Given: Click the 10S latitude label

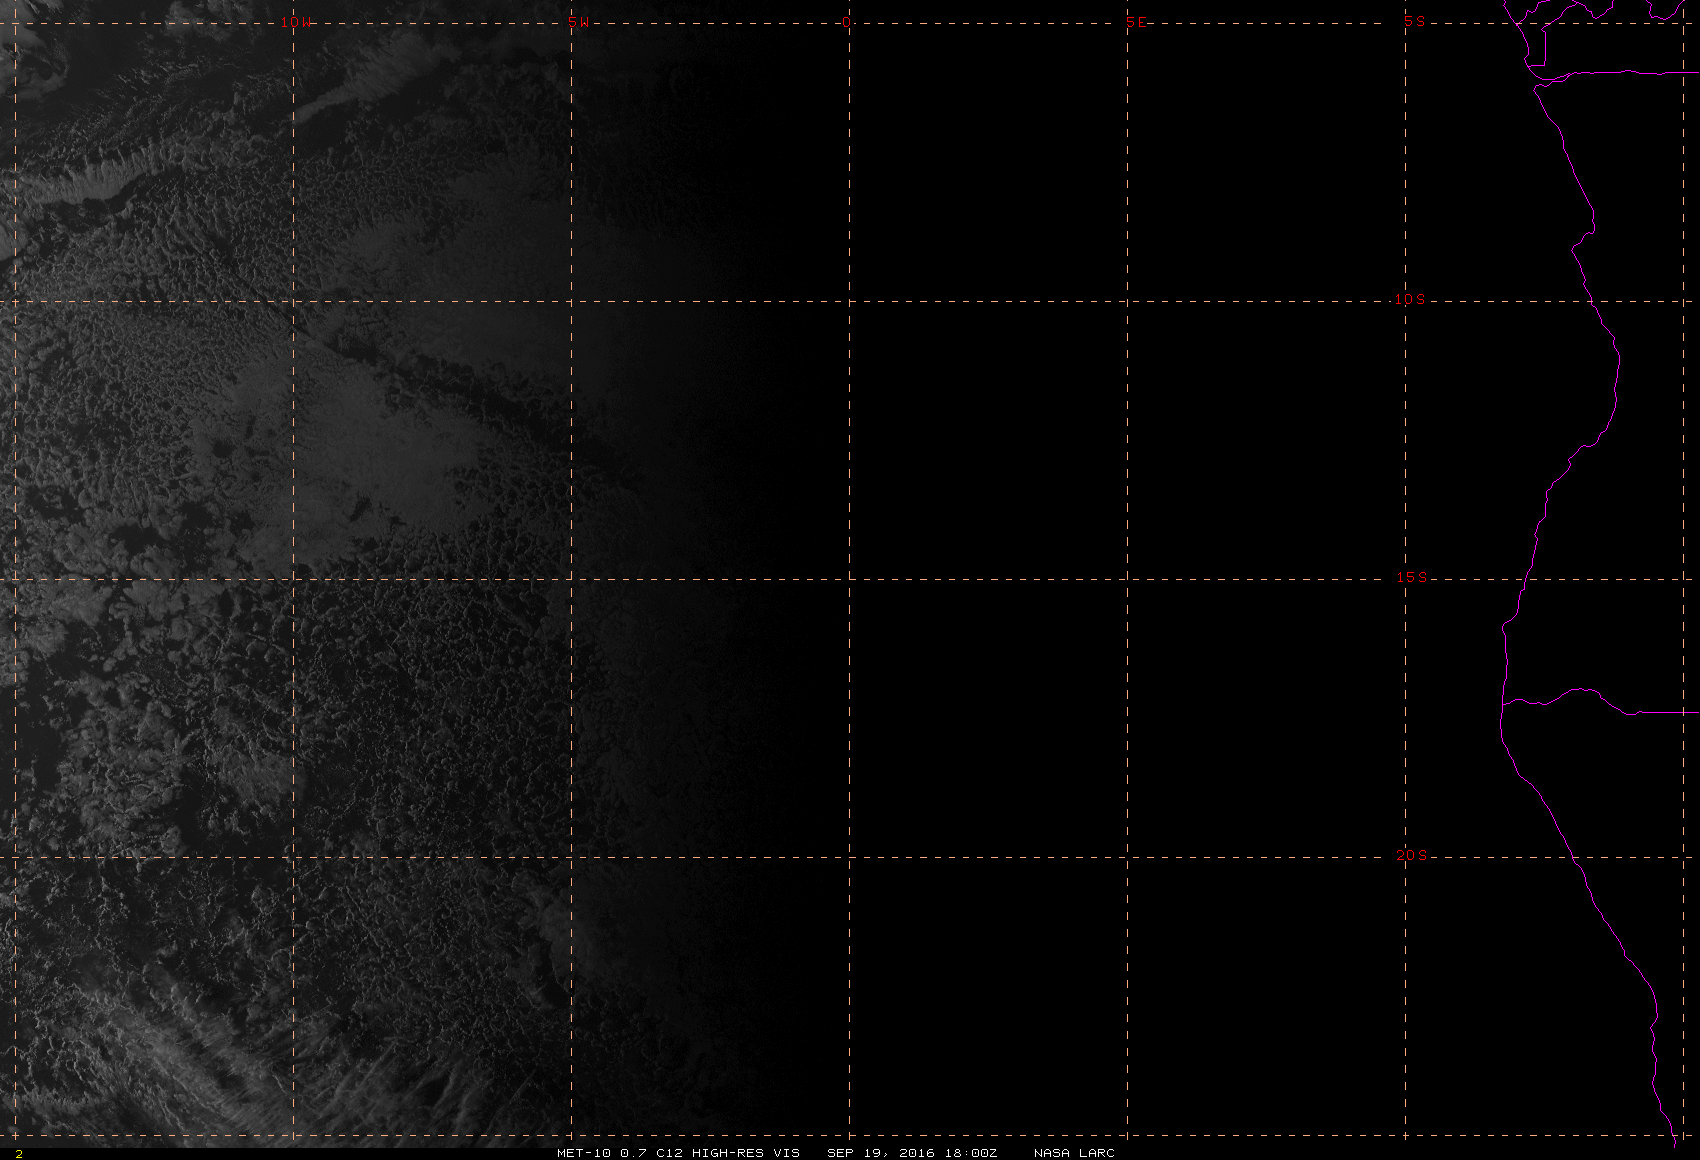Looking at the screenshot, I should 1410,299.
